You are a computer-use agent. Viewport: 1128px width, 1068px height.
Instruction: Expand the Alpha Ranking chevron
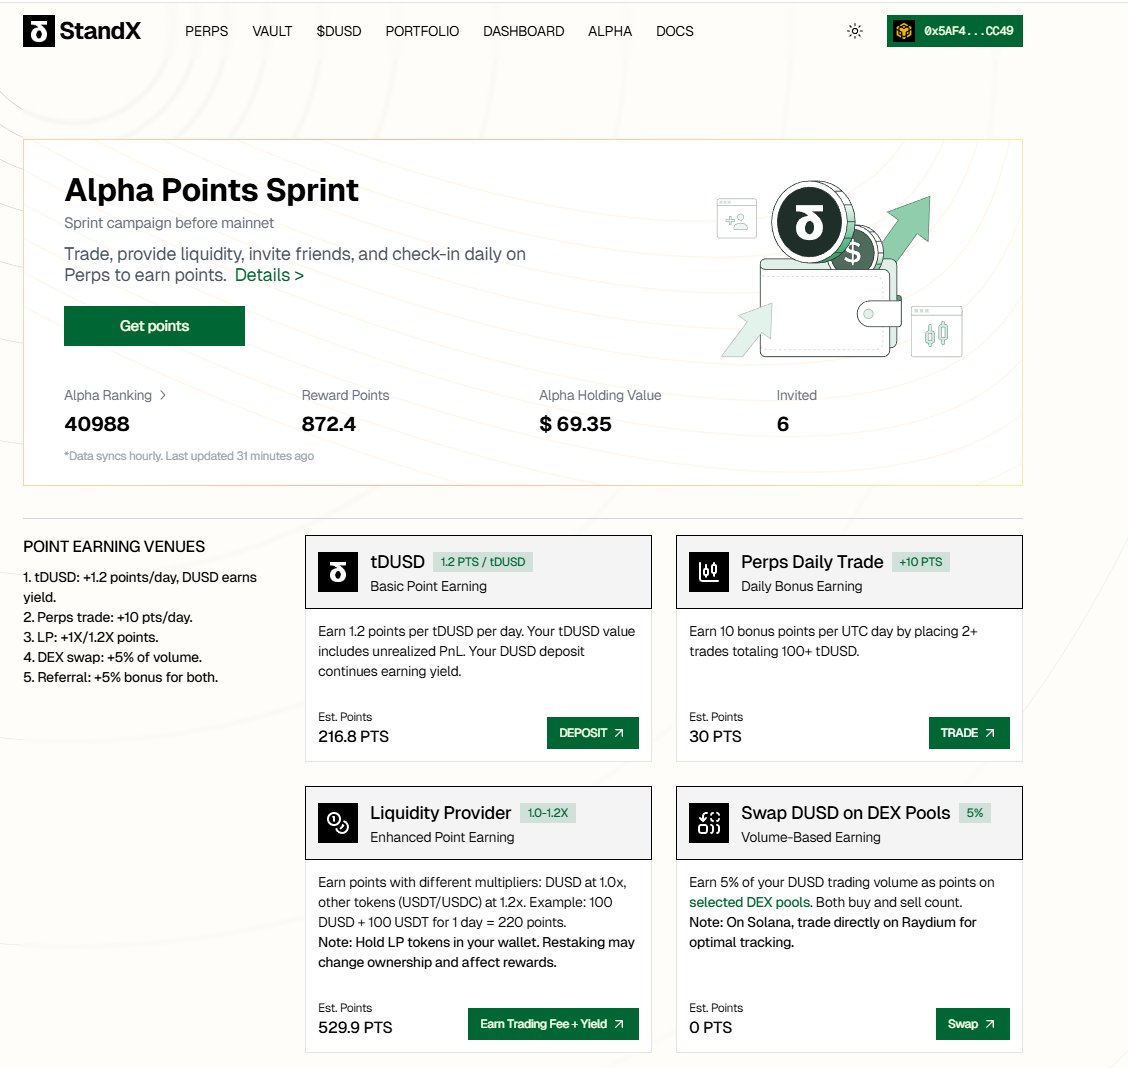[x=163, y=395]
